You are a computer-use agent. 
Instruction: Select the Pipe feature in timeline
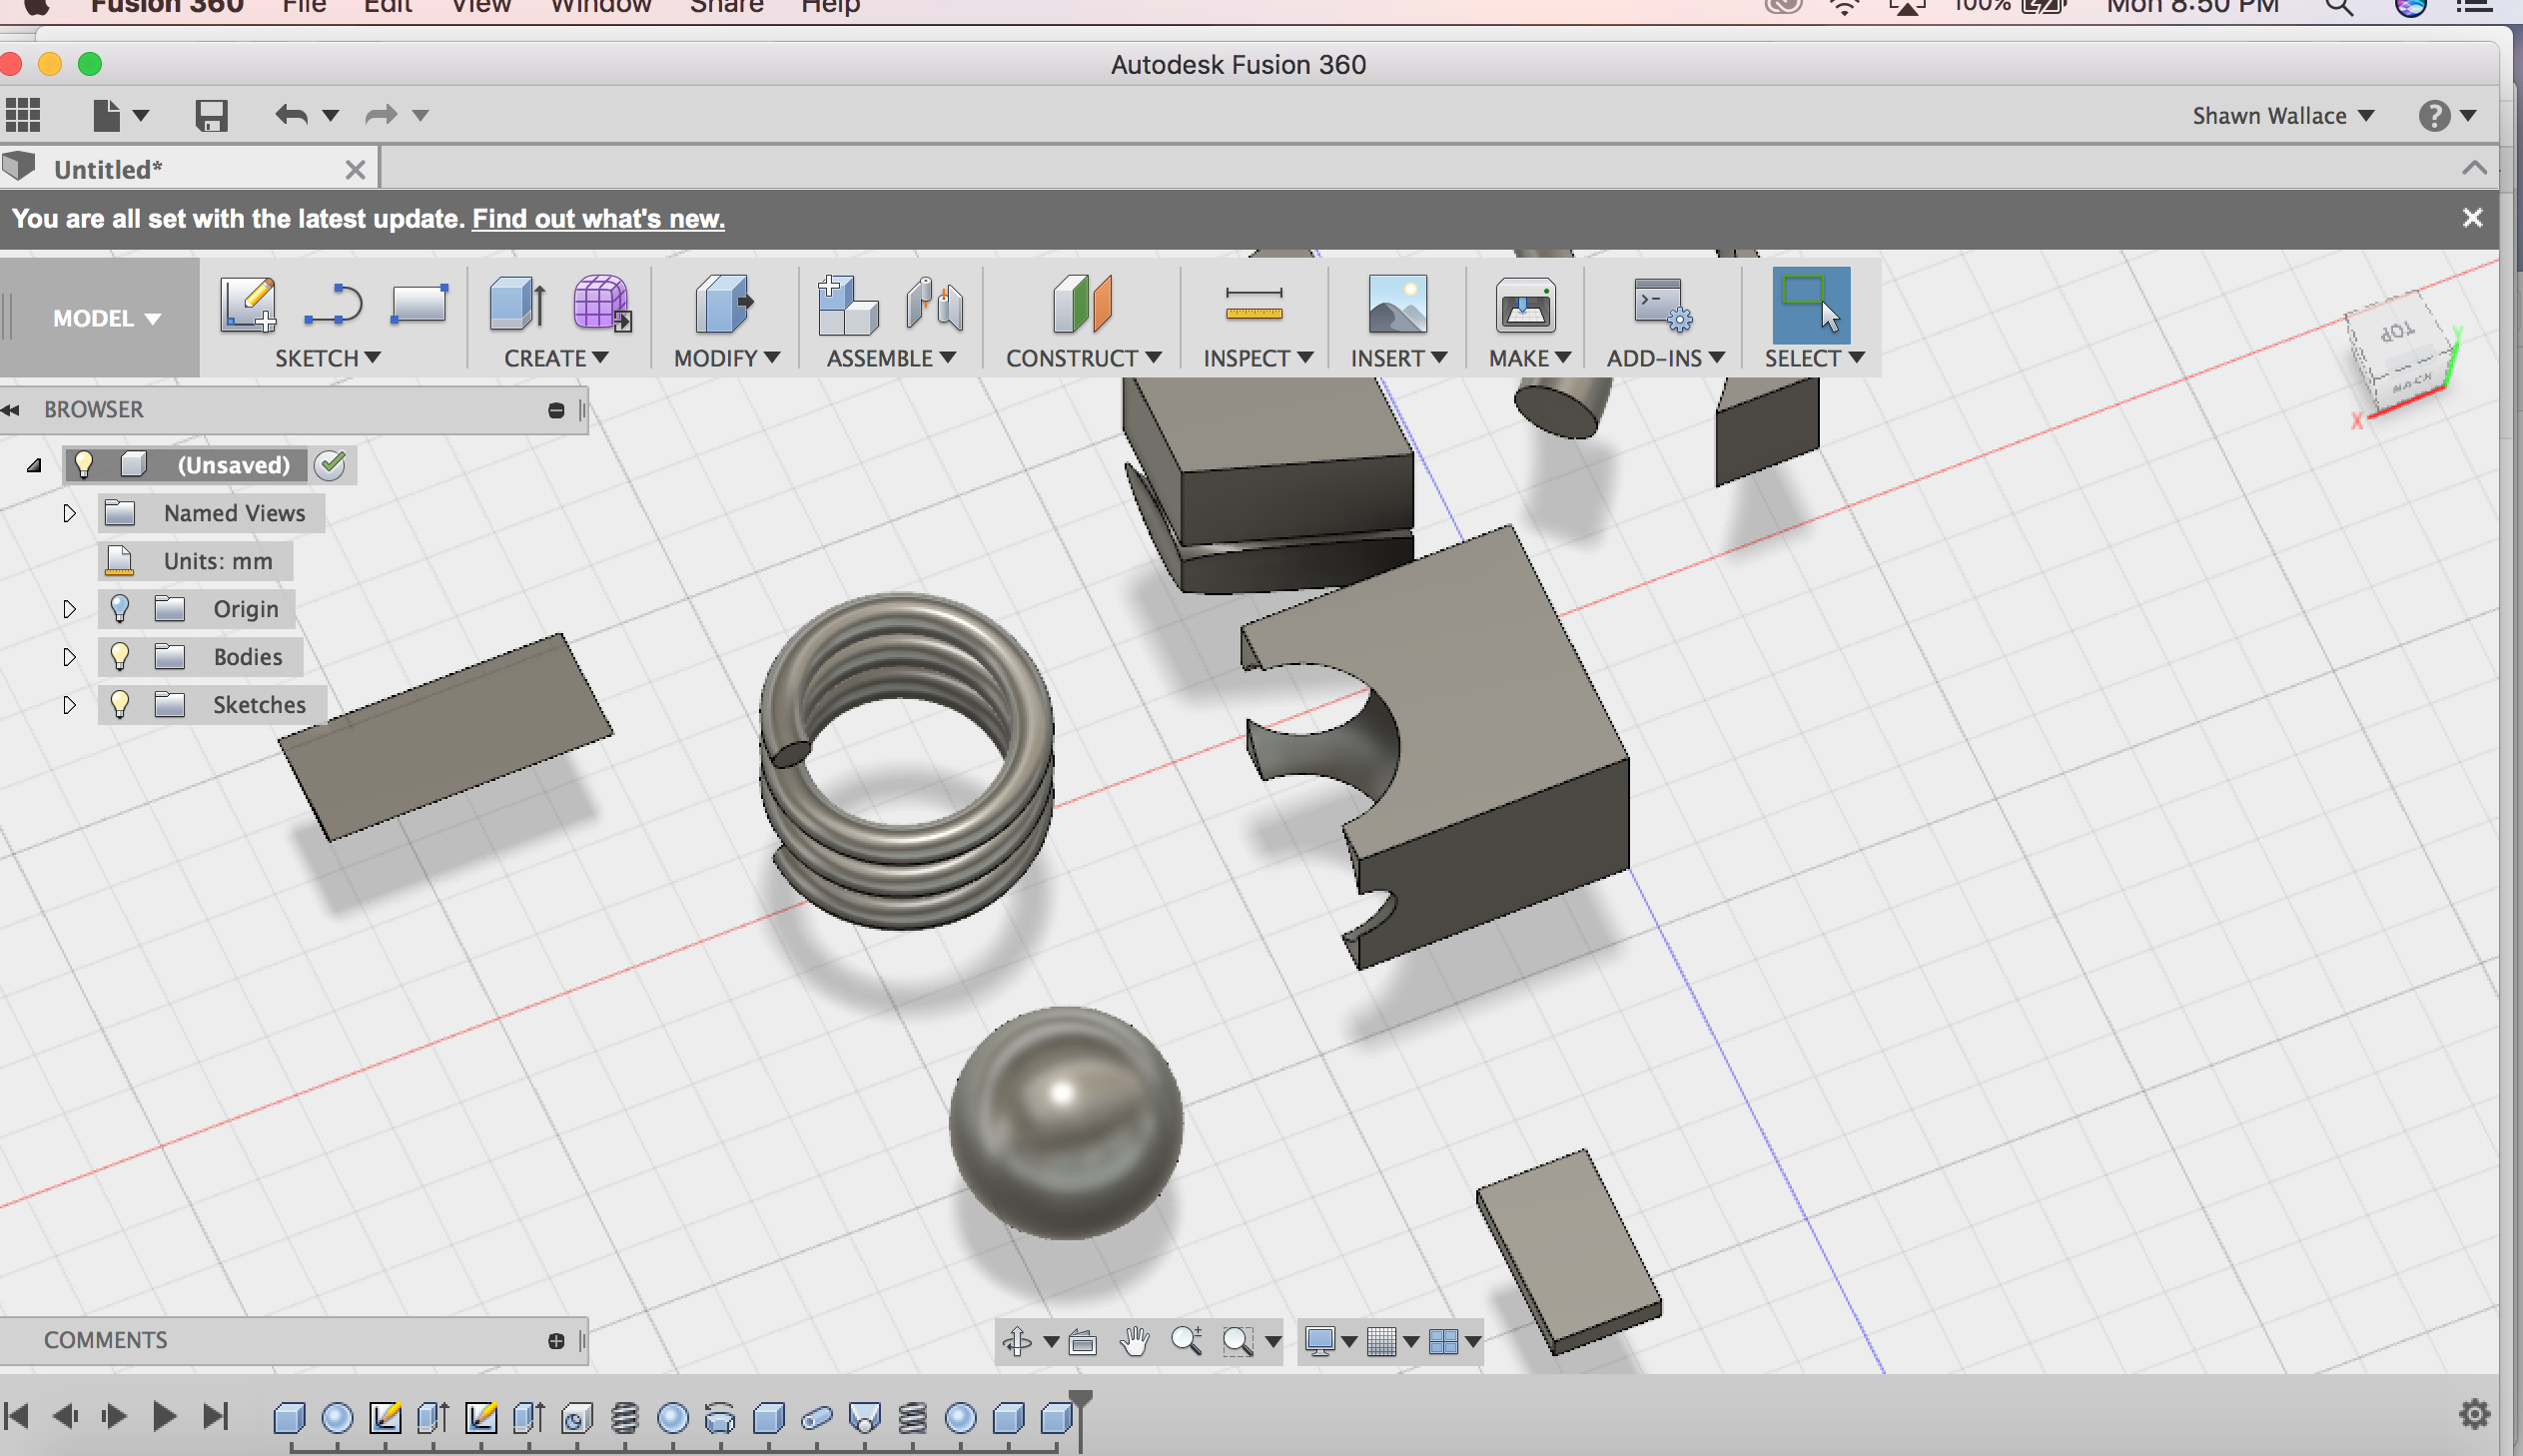817,1418
